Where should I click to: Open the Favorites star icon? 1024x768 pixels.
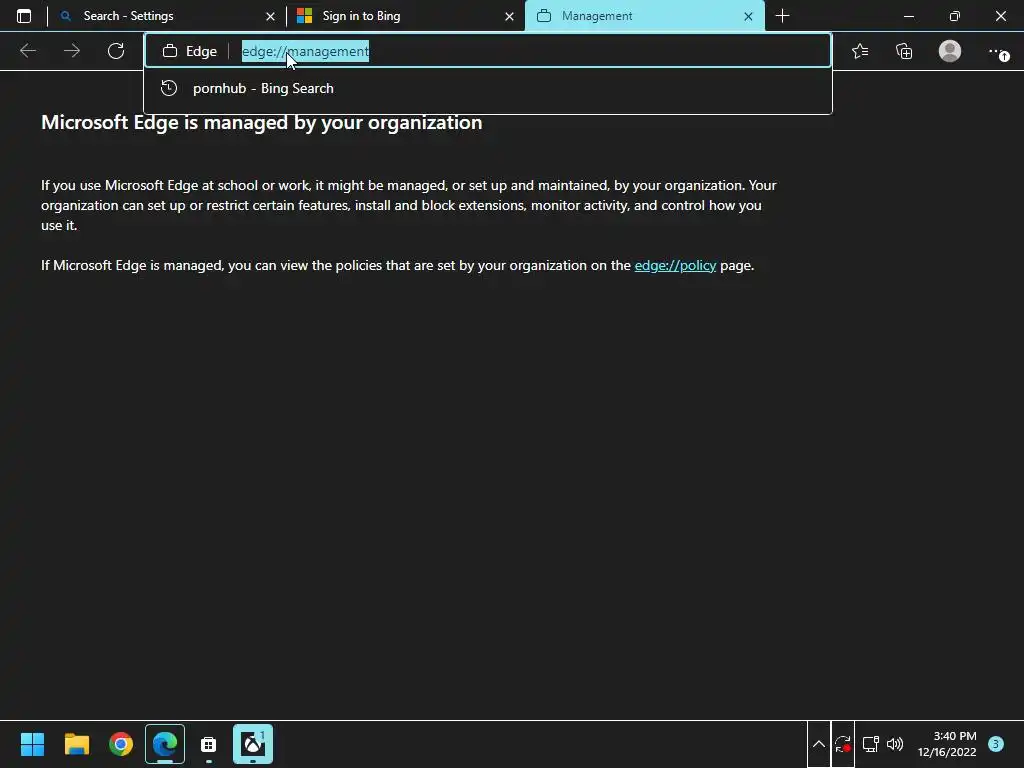pyautogui.click(x=860, y=51)
